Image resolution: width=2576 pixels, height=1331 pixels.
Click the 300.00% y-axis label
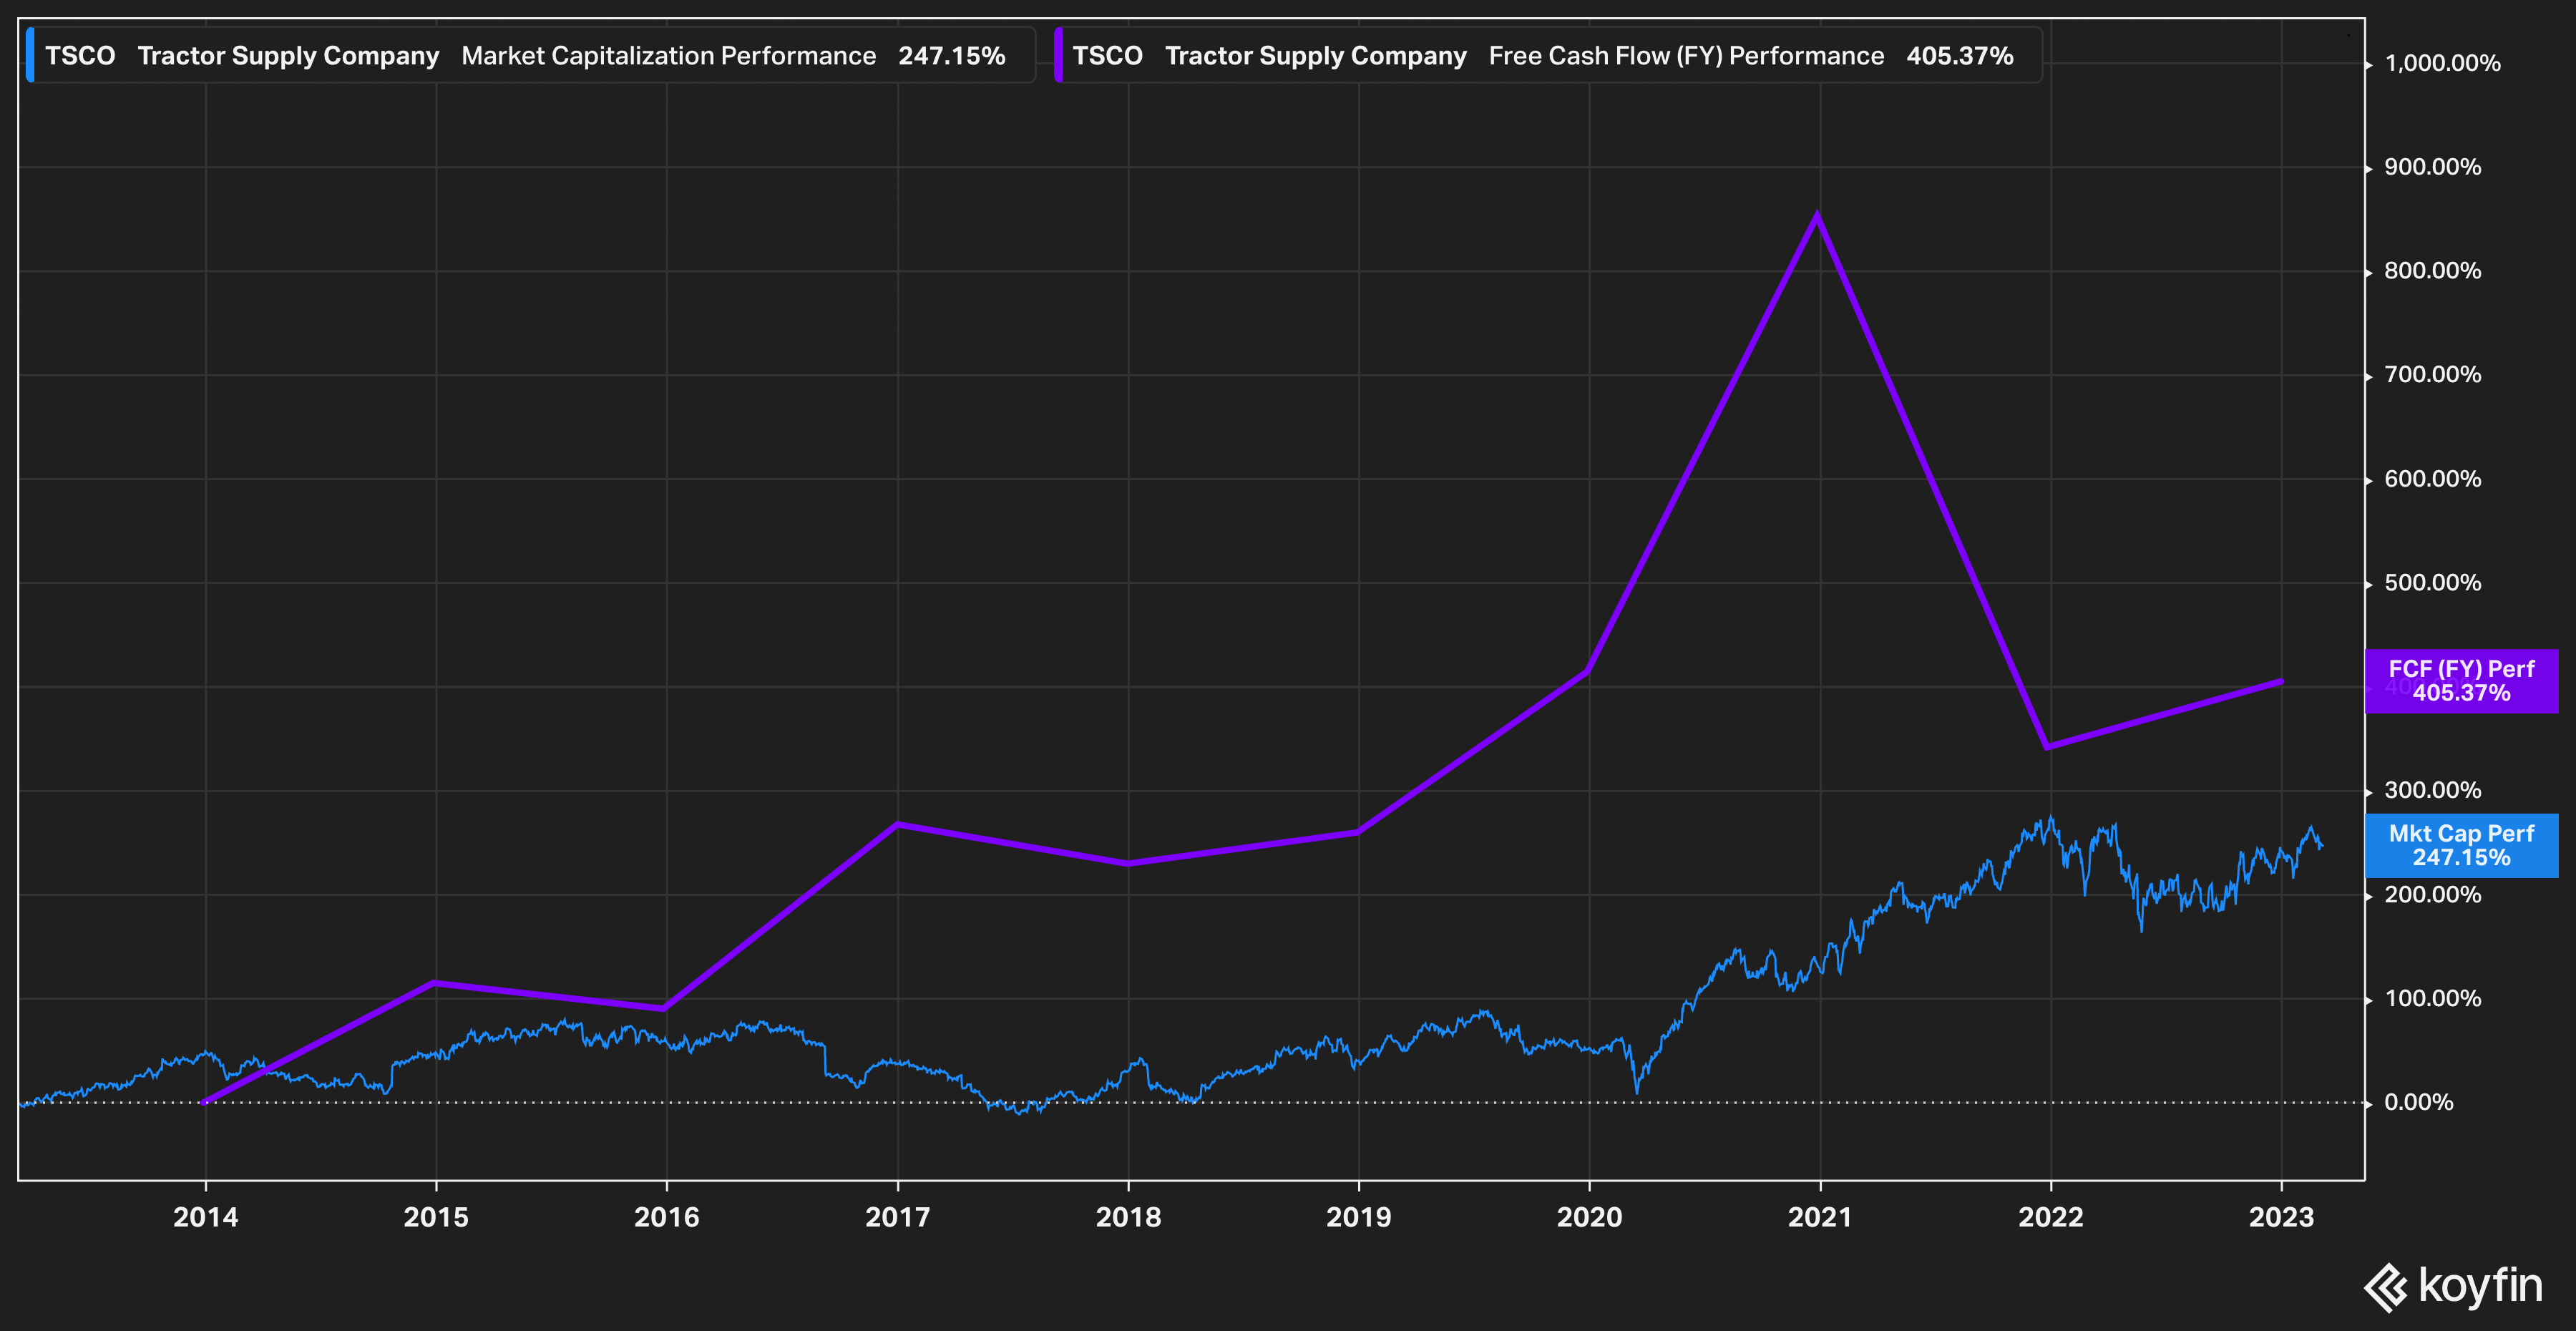click(x=2432, y=791)
